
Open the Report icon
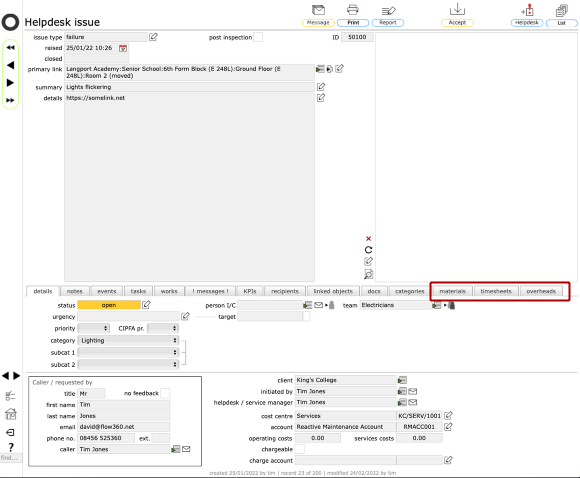coord(388,10)
